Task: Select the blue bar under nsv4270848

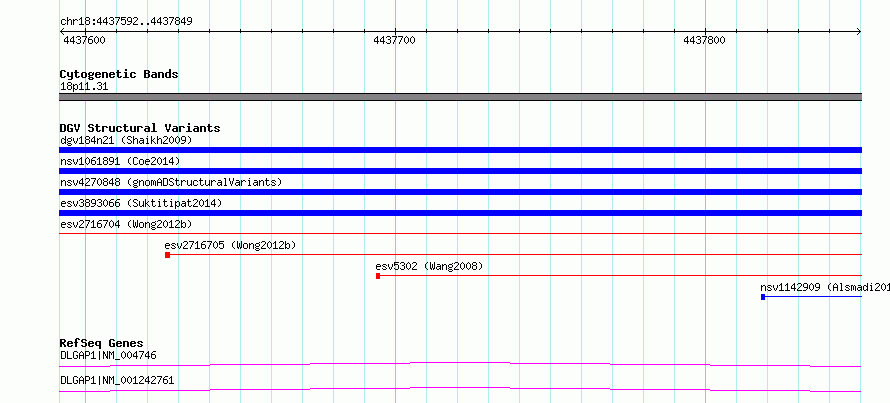Action: [460, 192]
